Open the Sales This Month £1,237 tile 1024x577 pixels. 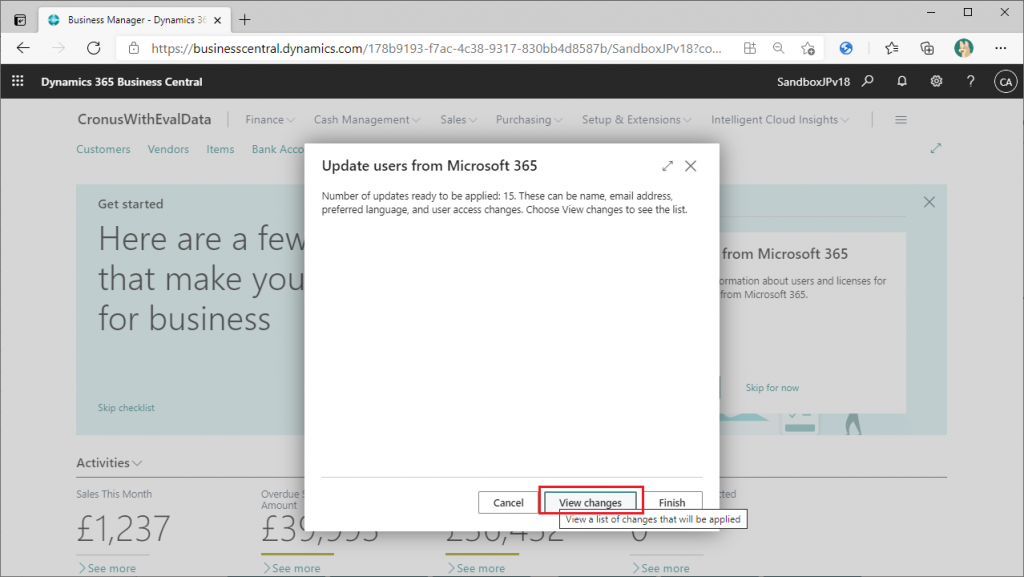coord(123,529)
